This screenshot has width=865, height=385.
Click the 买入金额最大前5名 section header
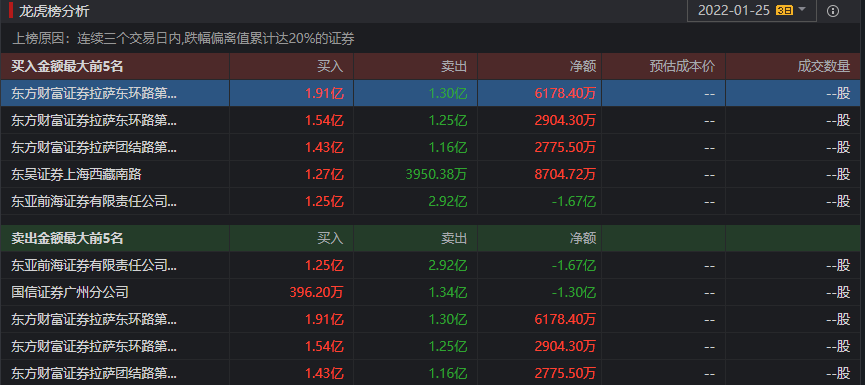pos(67,67)
